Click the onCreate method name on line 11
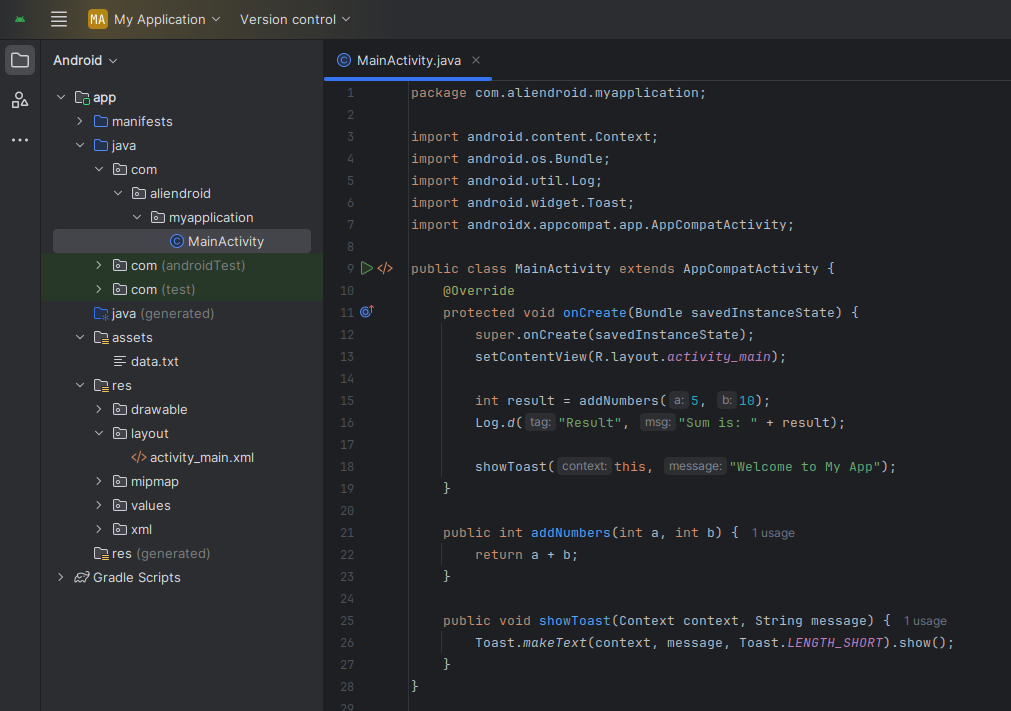The width and height of the screenshot is (1011, 711). pos(594,313)
